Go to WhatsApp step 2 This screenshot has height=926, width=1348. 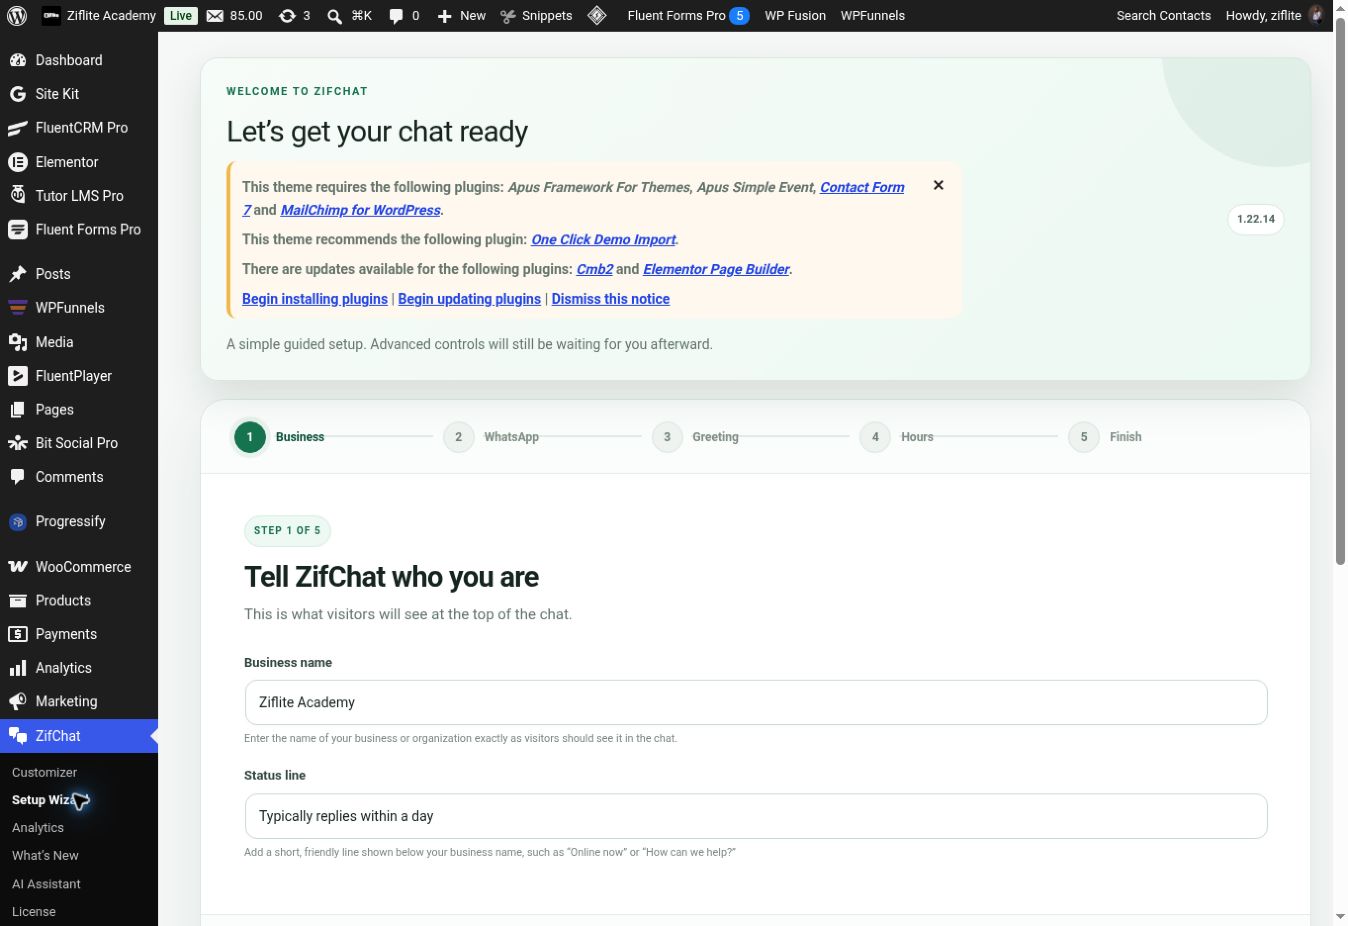[491, 437]
